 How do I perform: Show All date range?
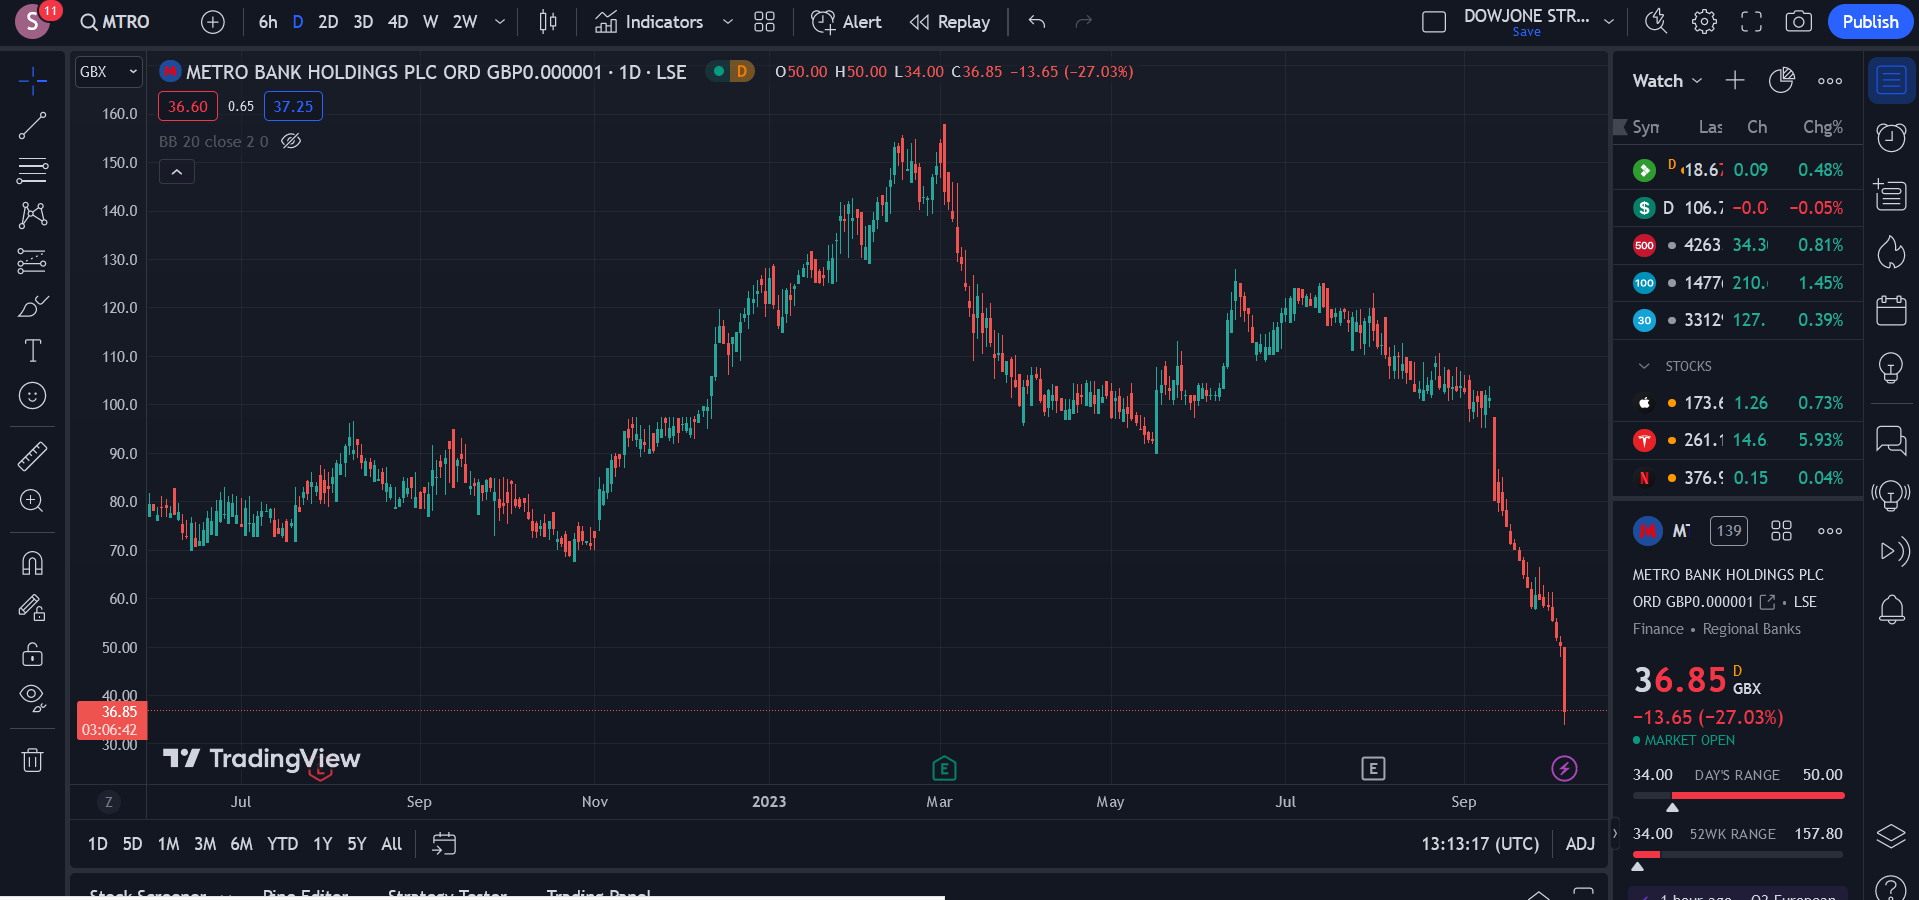click(x=392, y=844)
